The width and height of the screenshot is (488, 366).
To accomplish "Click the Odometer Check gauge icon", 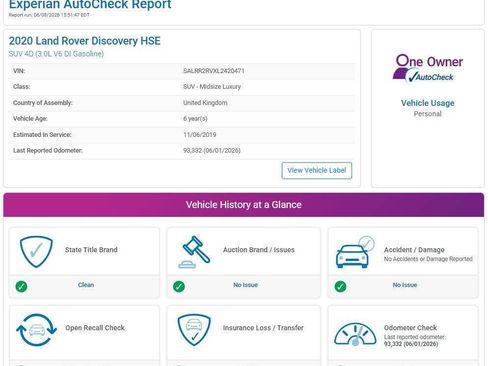I will (355, 334).
